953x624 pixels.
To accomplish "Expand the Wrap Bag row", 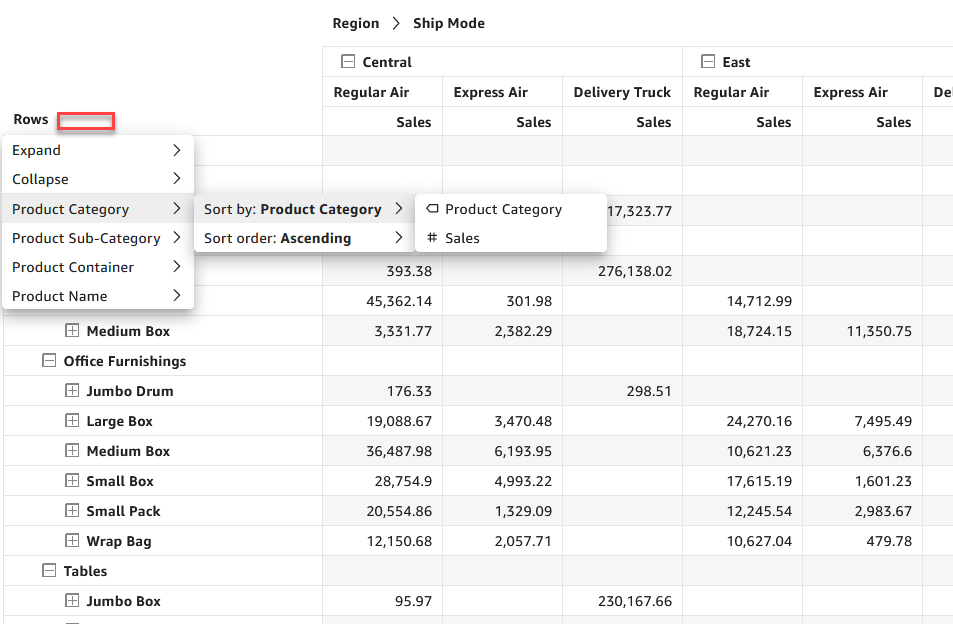I will (72, 541).
